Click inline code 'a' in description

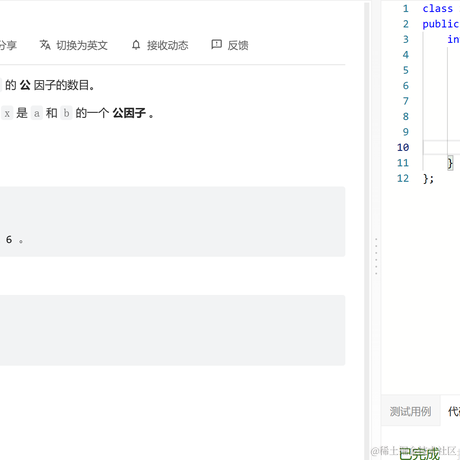point(37,113)
